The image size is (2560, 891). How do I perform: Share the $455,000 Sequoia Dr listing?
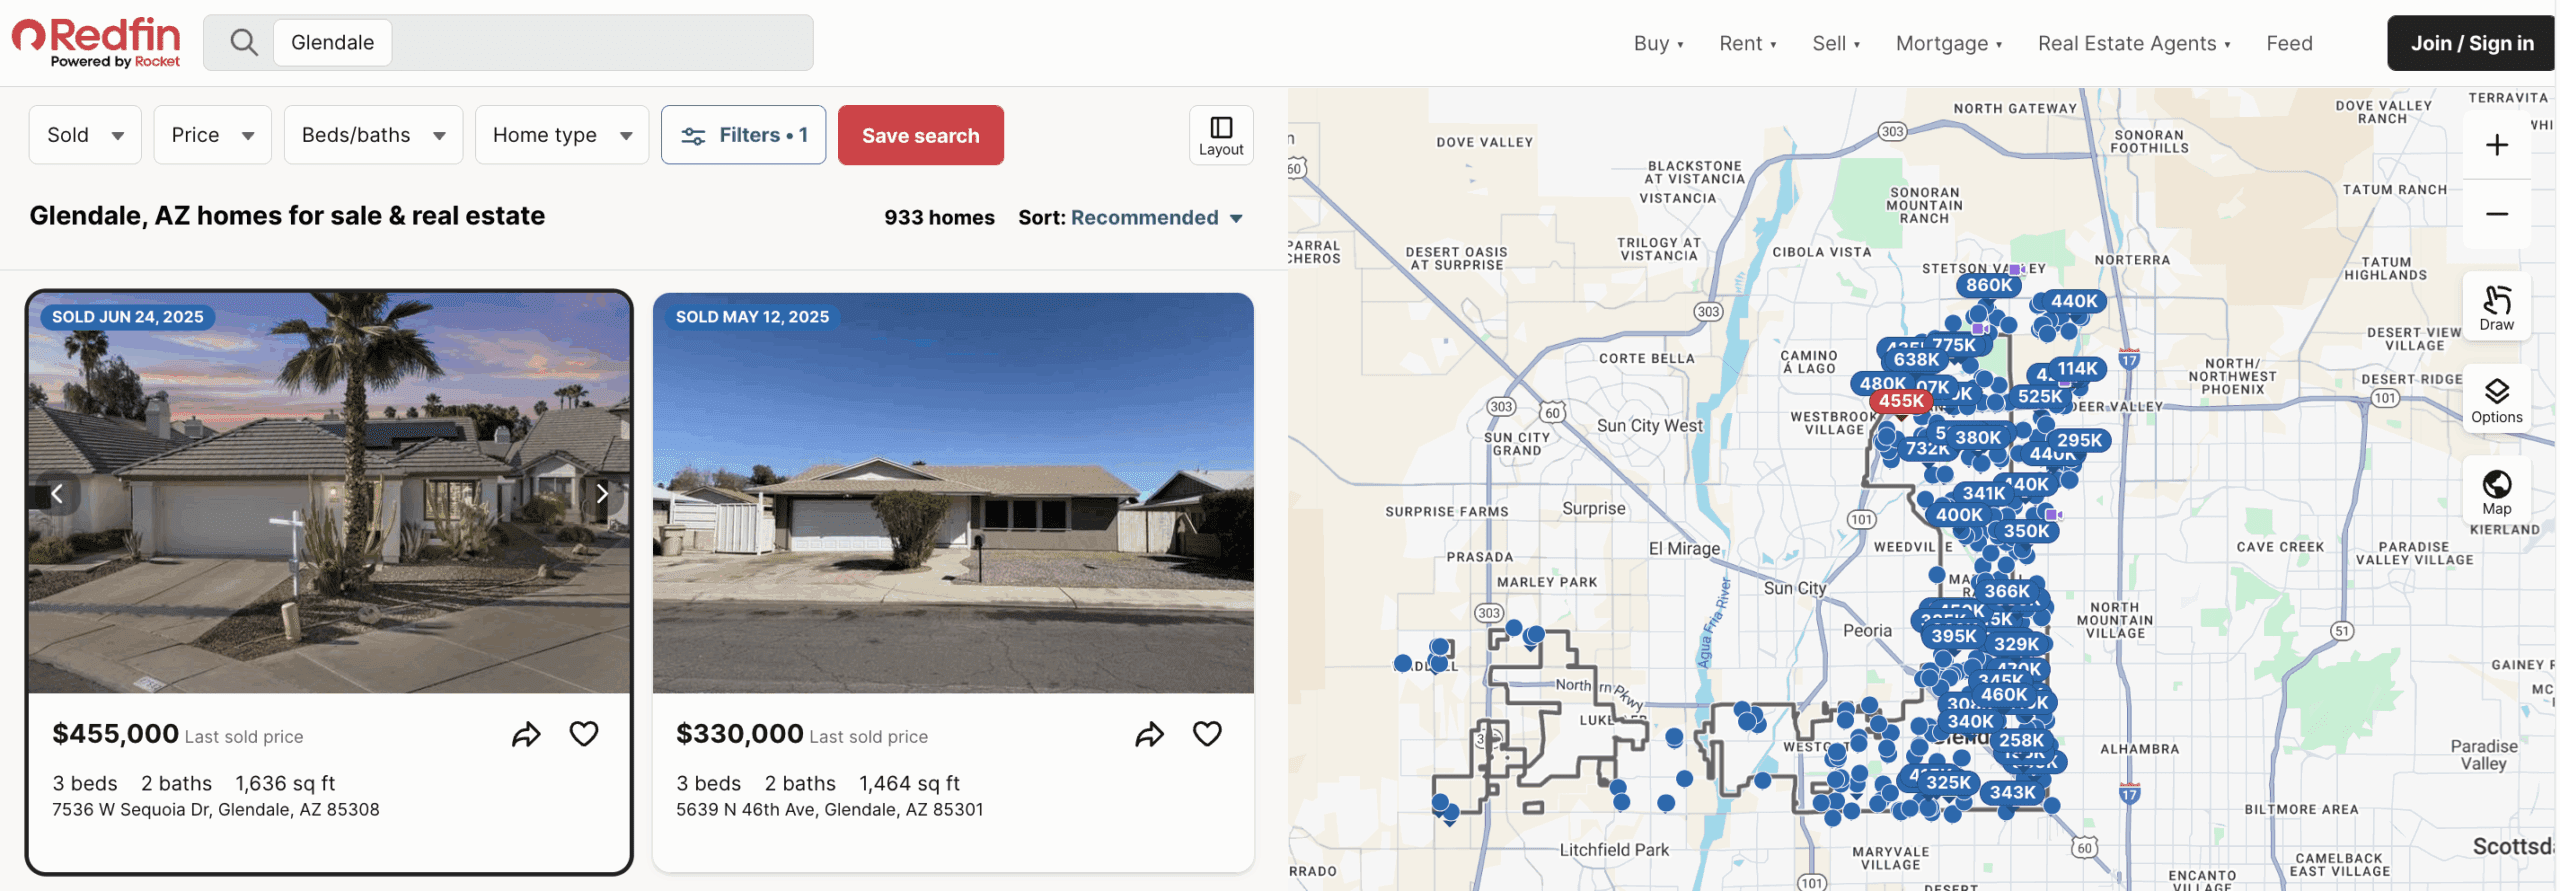526,735
